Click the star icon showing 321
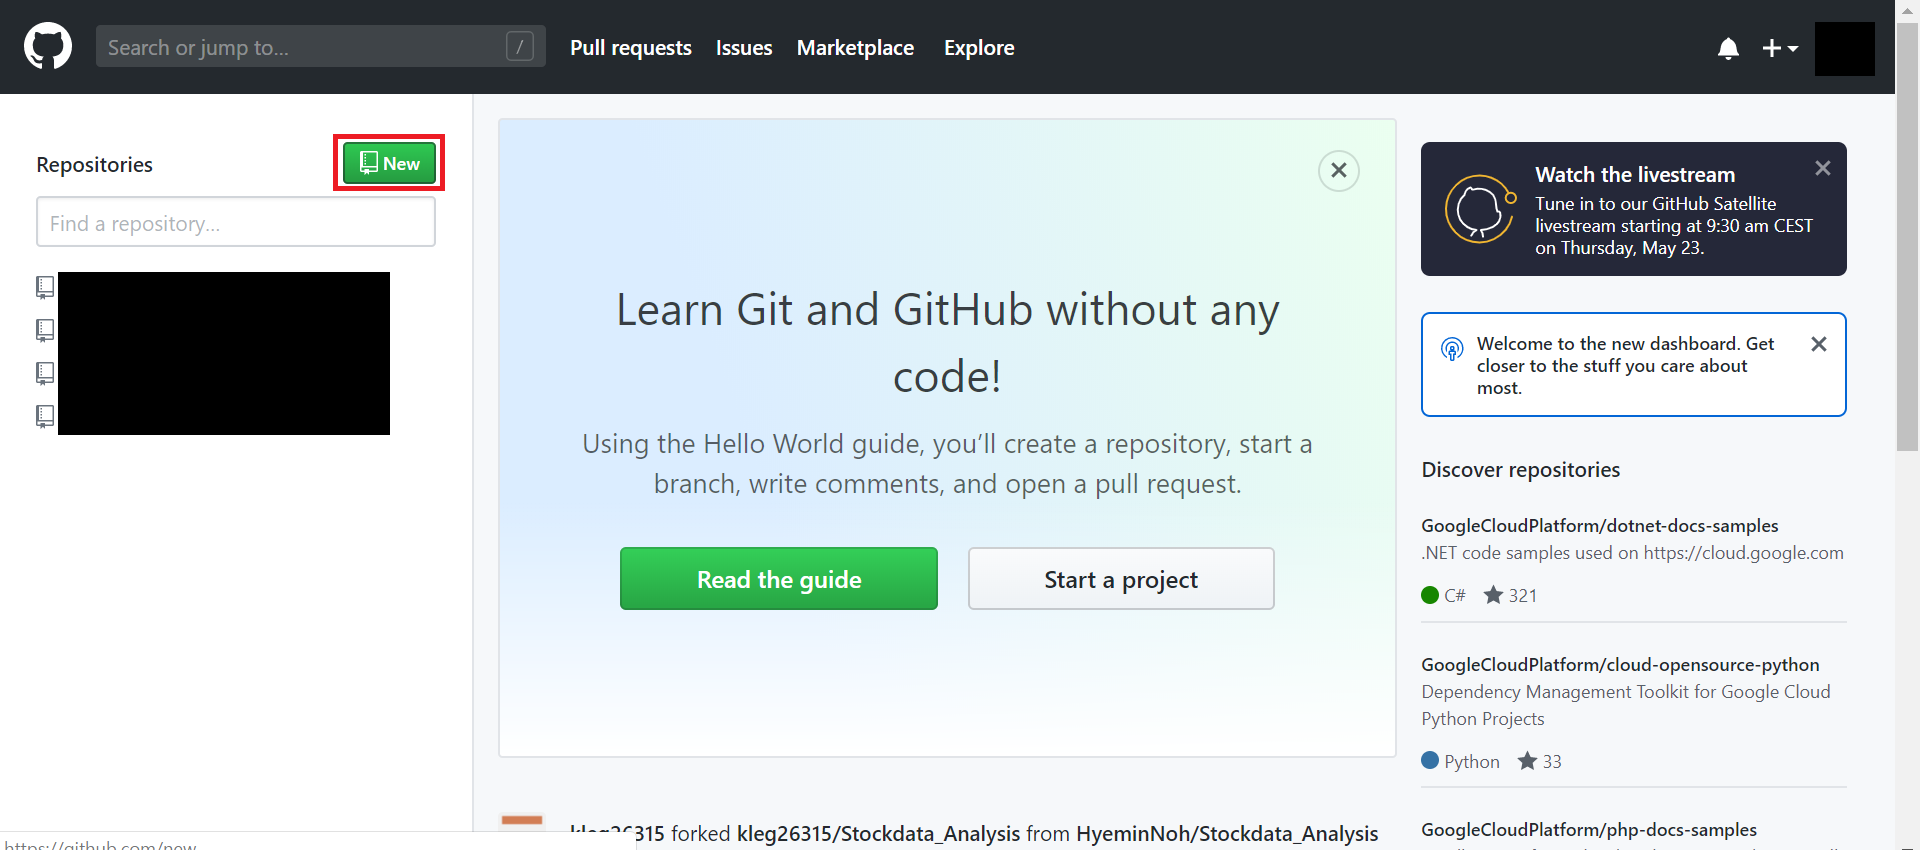Image resolution: width=1920 pixels, height=850 pixels. point(1493,595)
